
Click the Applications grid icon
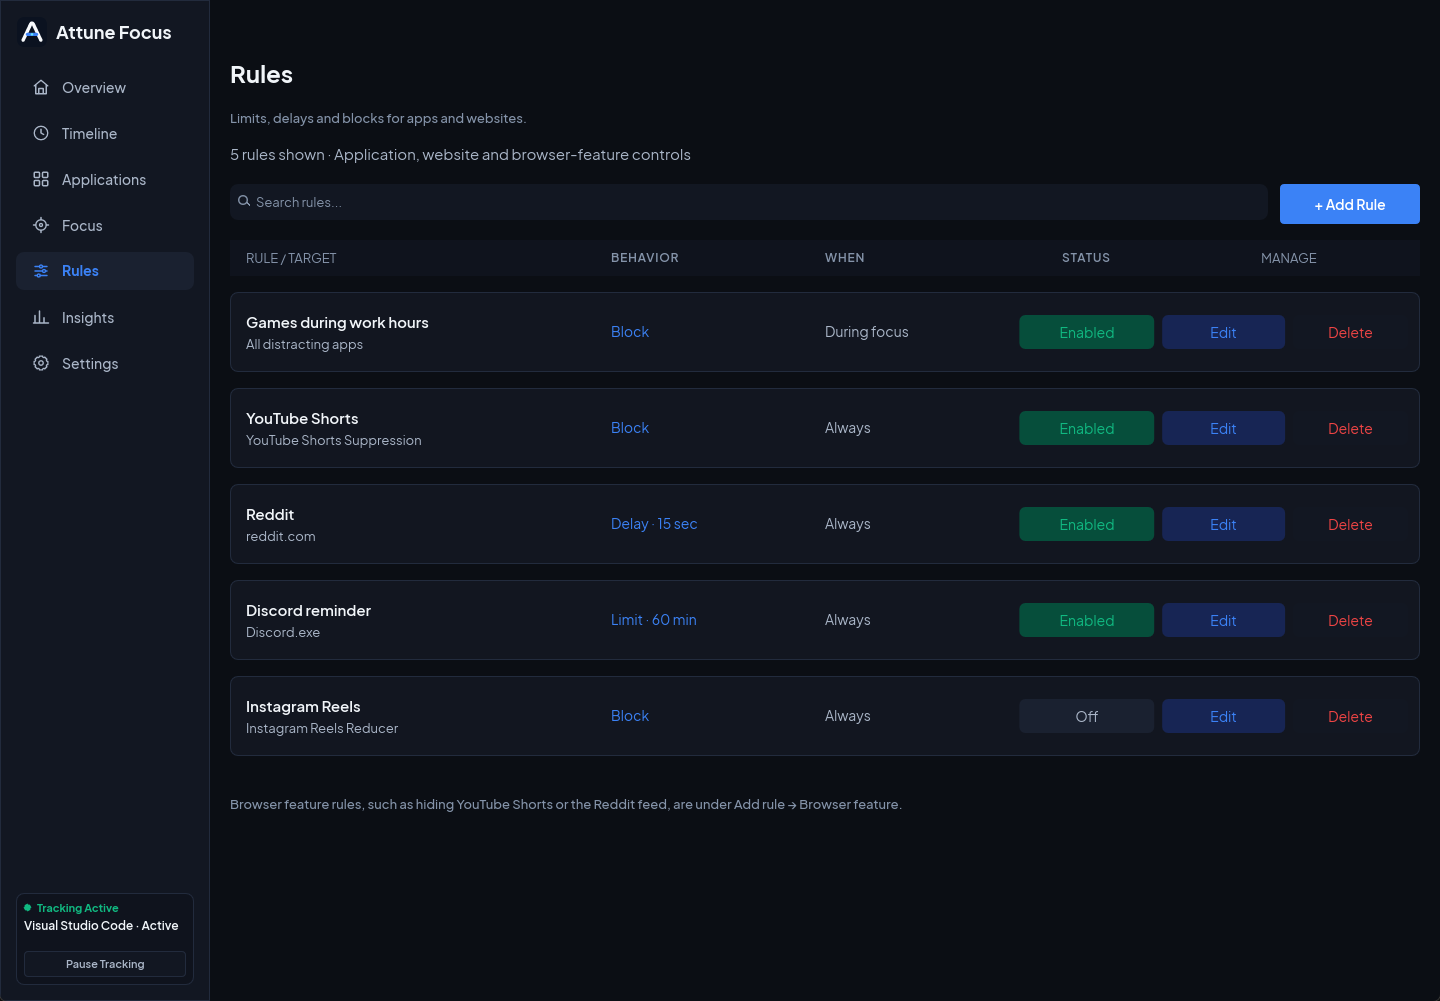[x=41, y=179]
